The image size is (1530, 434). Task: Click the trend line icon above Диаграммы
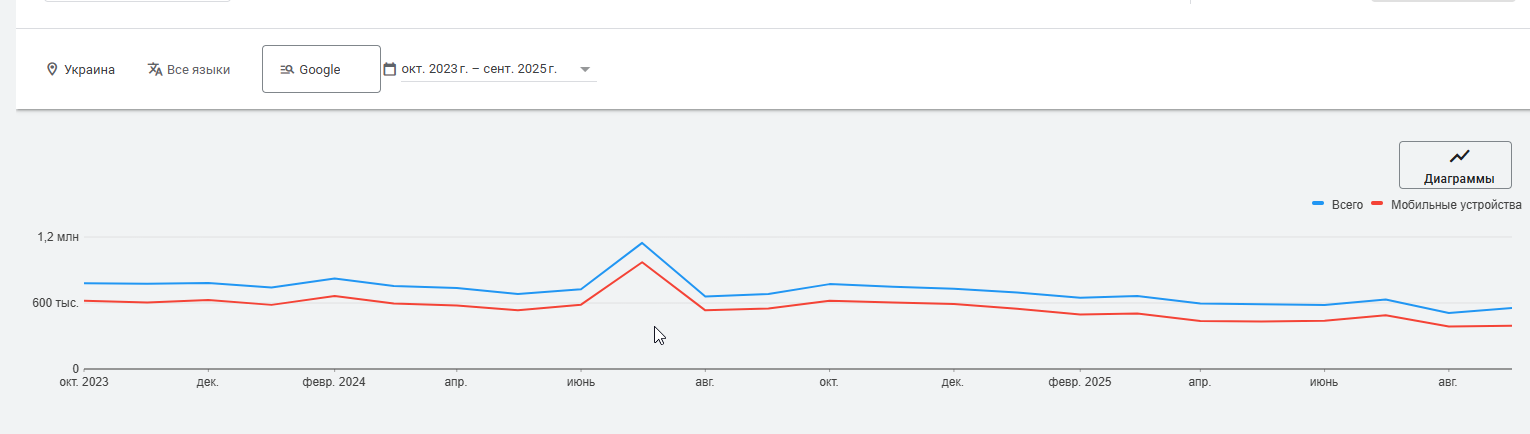click(1460, 156)
